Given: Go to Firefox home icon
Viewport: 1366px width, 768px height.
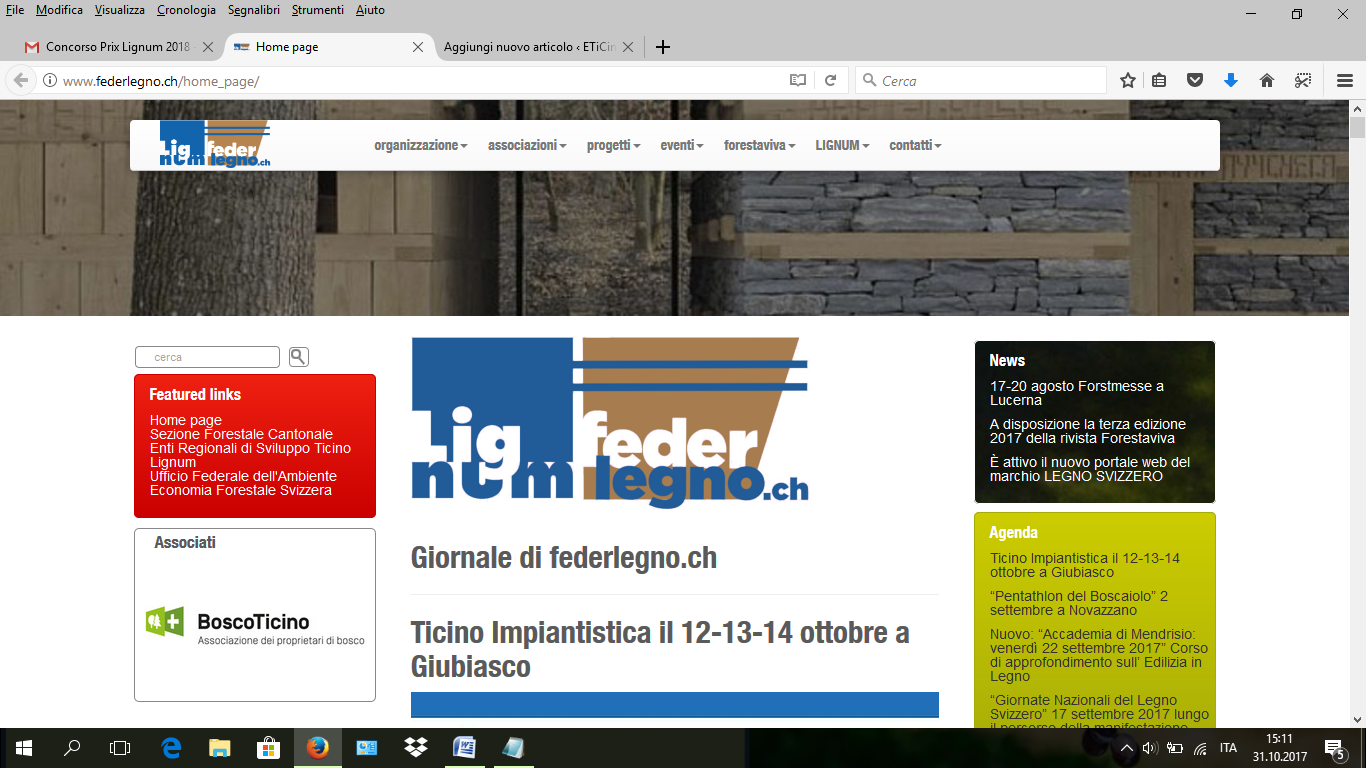Looking at the screenshot, I should [x=1267, y=81].
